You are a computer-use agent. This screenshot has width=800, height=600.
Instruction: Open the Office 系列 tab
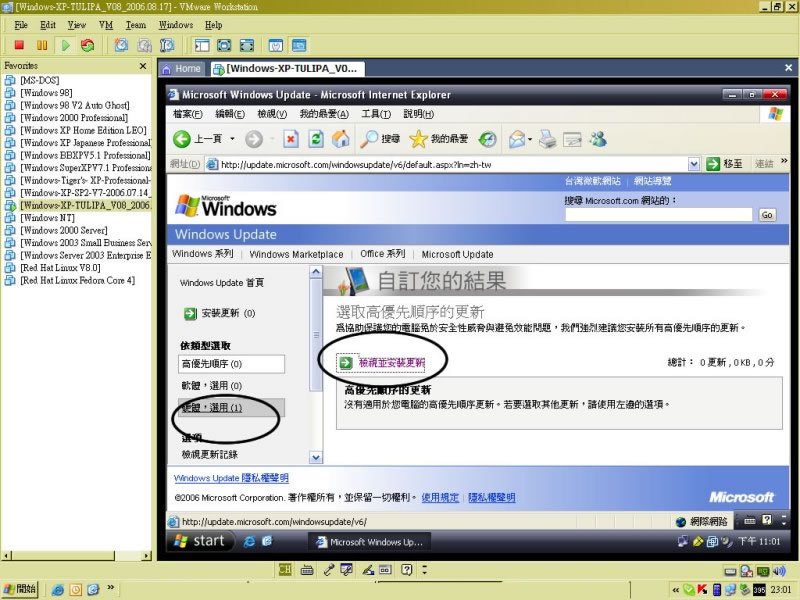coord(383,254)
